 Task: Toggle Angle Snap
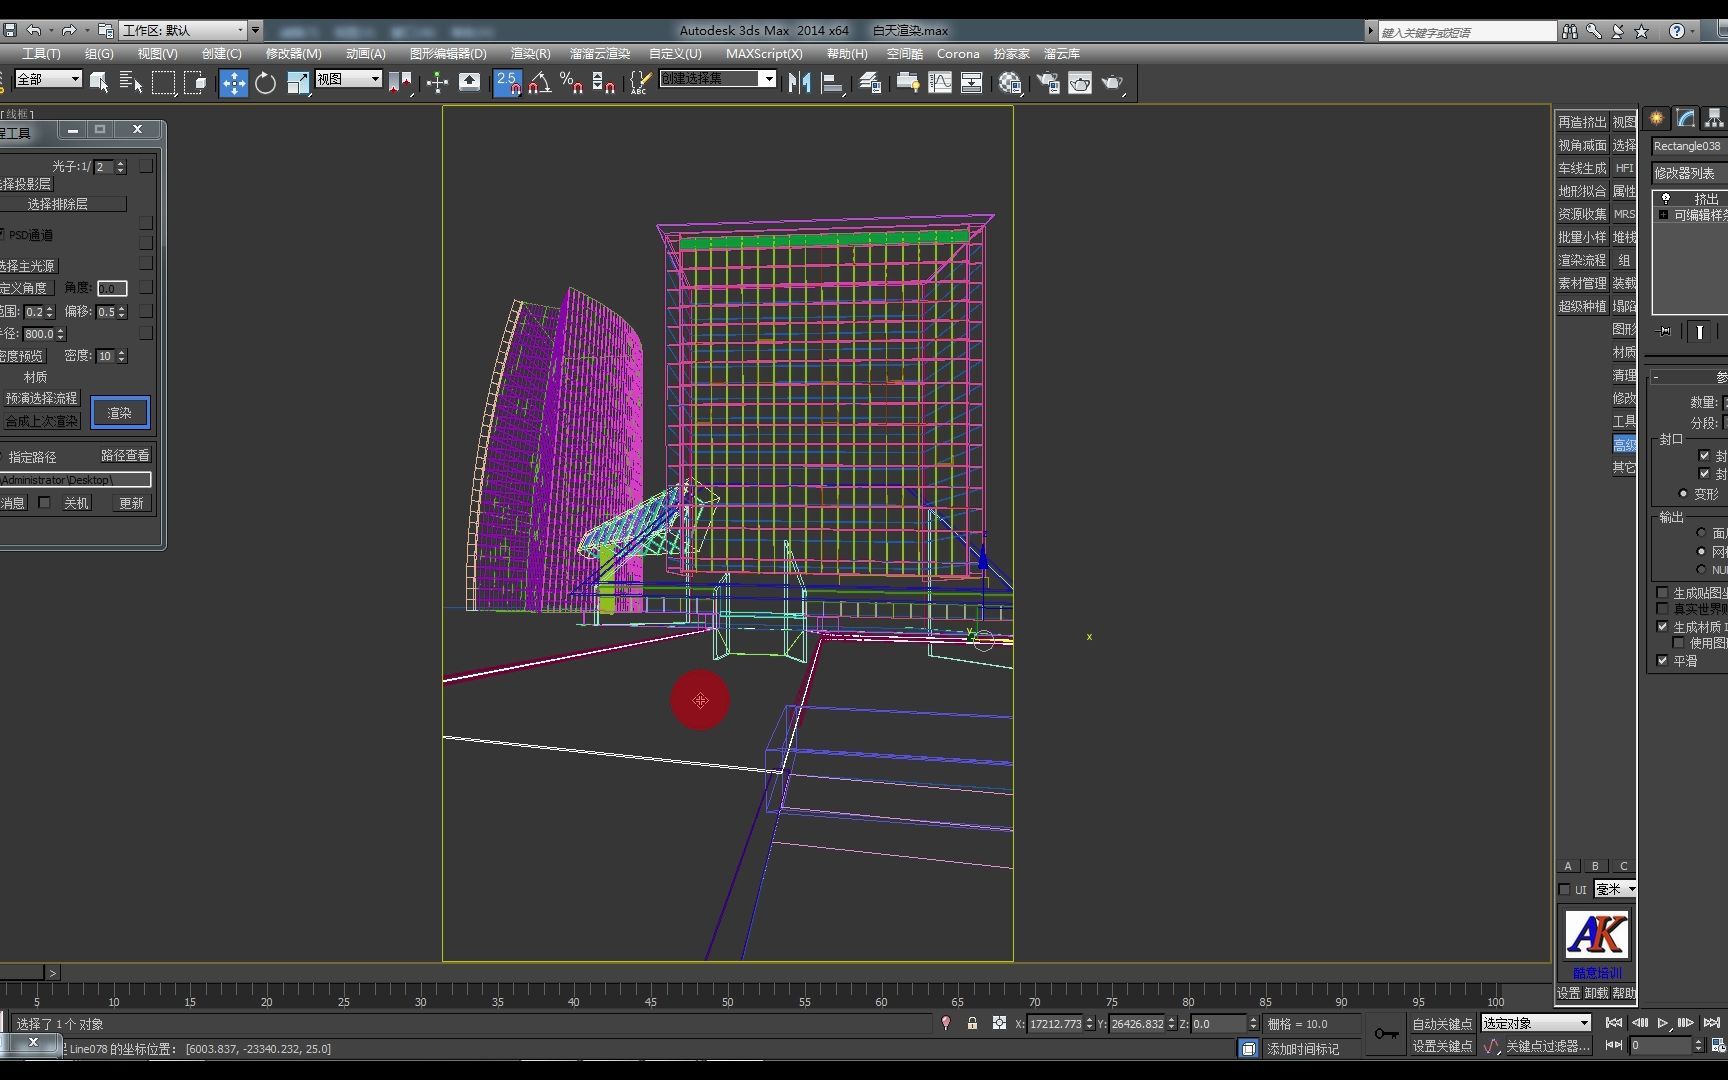point(540,83)
